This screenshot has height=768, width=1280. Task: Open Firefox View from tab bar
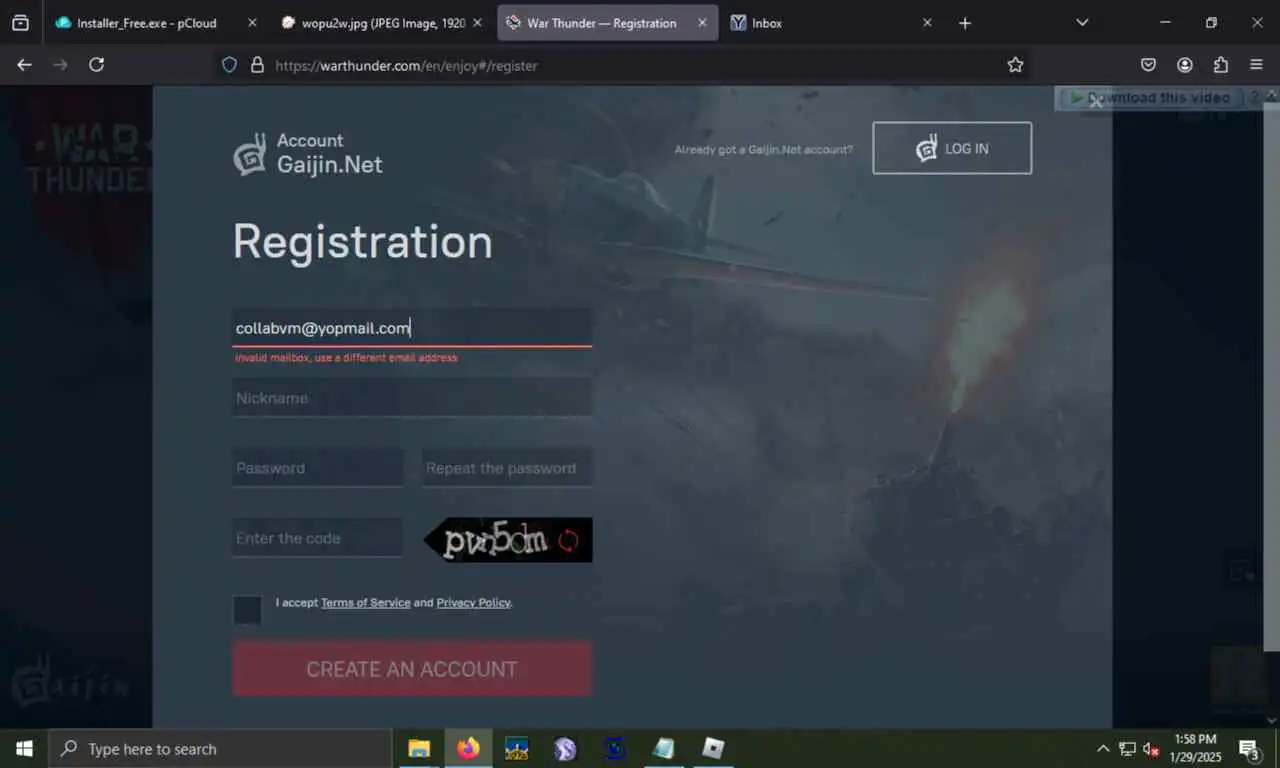[x=20, y=23]
